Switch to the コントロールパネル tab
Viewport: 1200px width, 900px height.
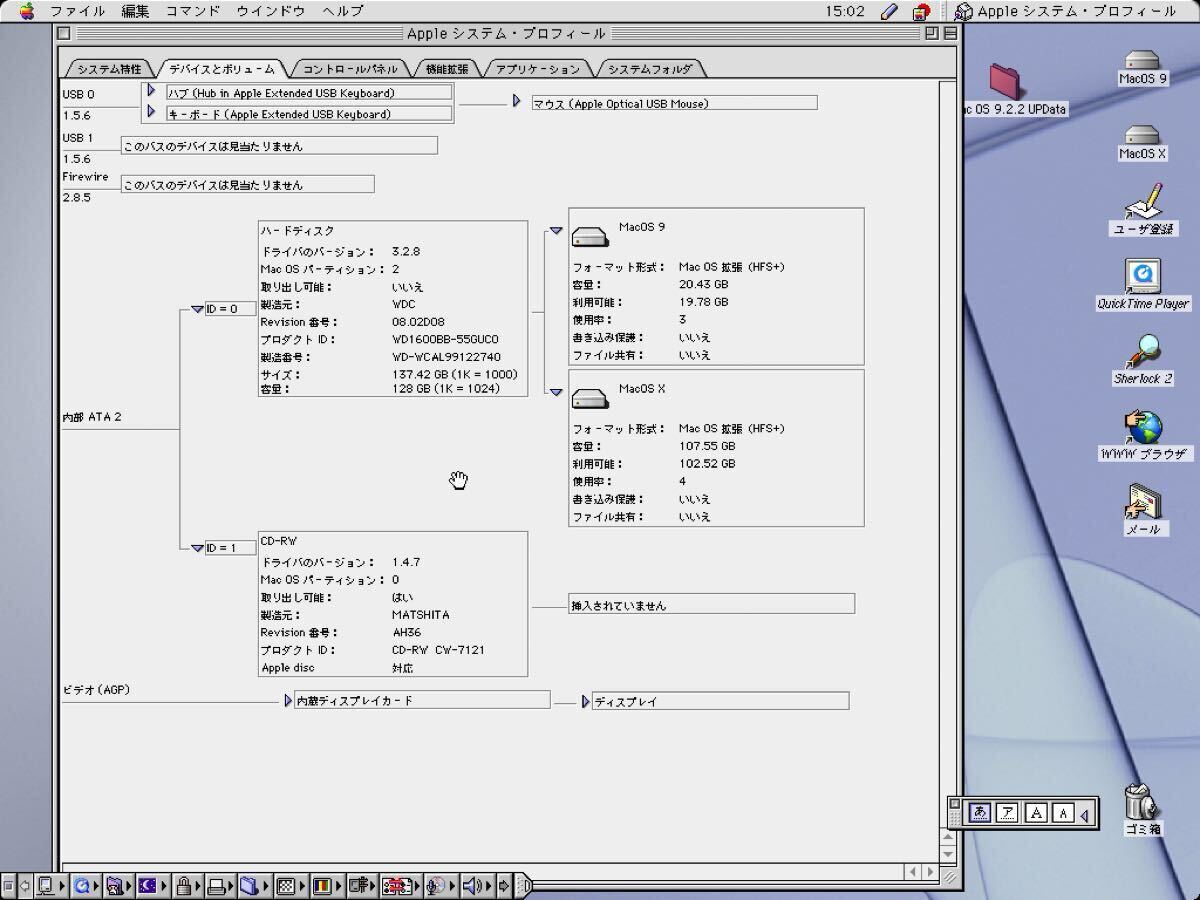(350, 69)
